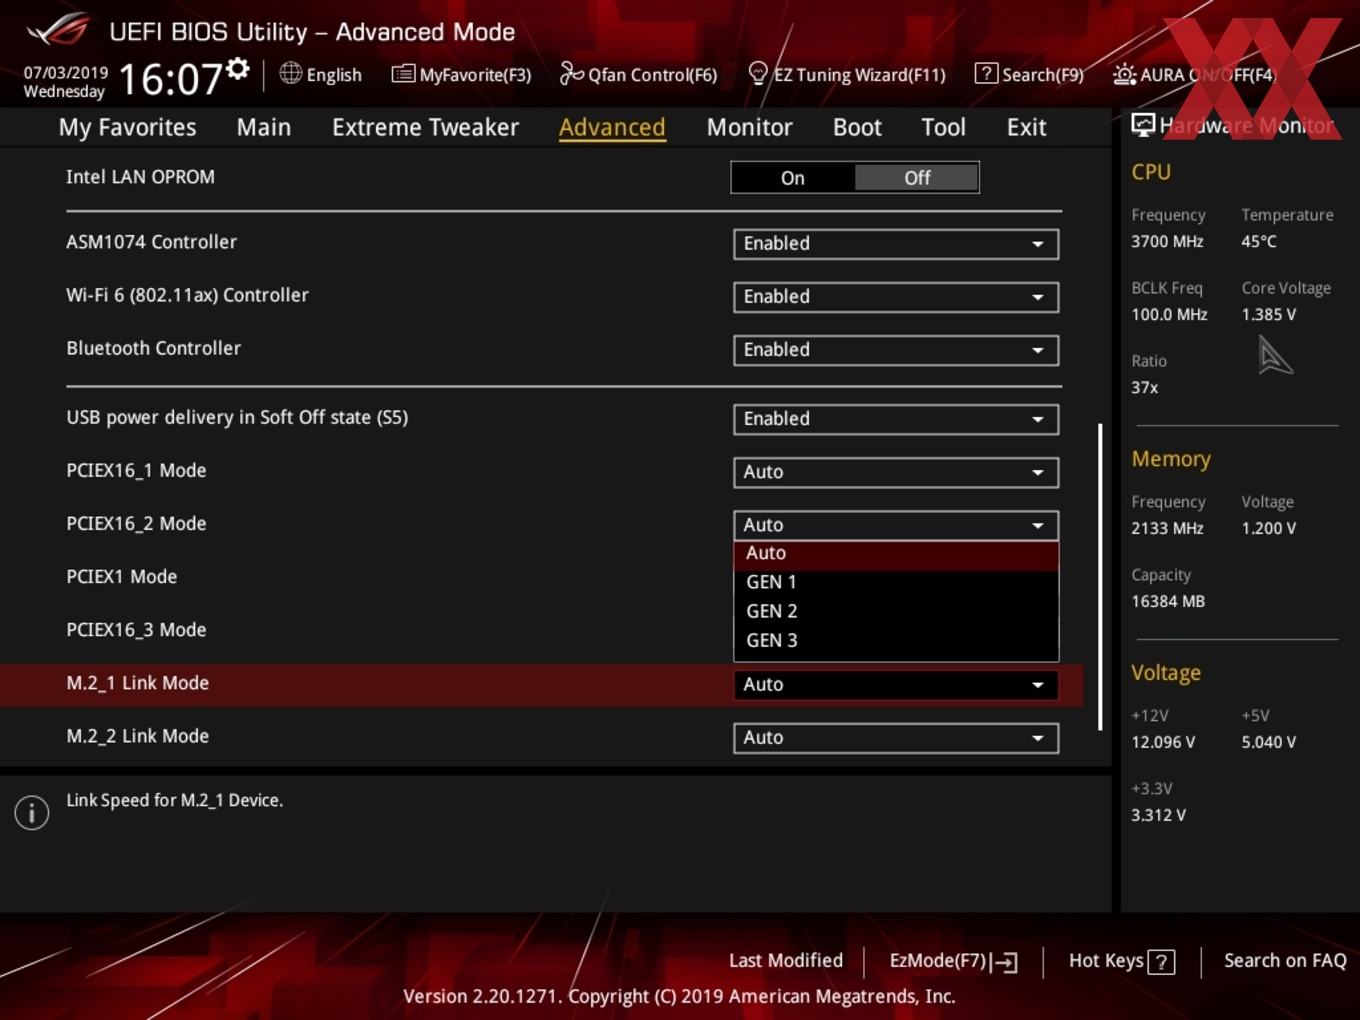
Task: Select GEN 3 in the open list
Action: [x=896, y=640]
